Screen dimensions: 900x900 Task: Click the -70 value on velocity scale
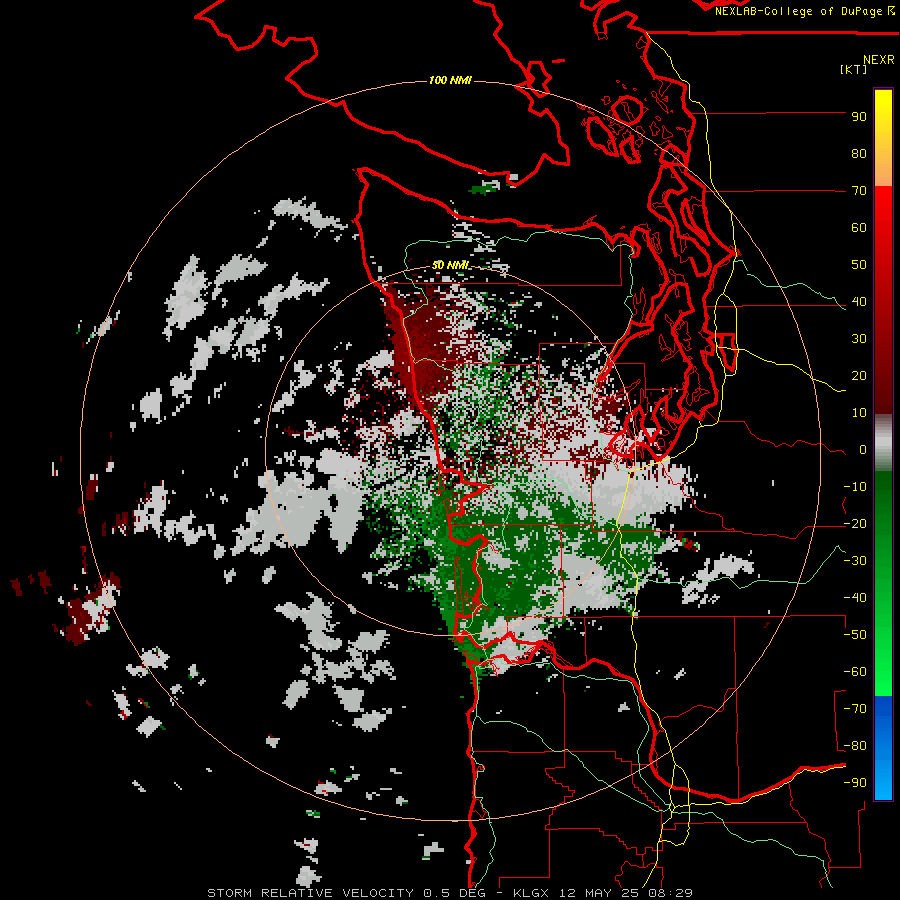[855, 709]
